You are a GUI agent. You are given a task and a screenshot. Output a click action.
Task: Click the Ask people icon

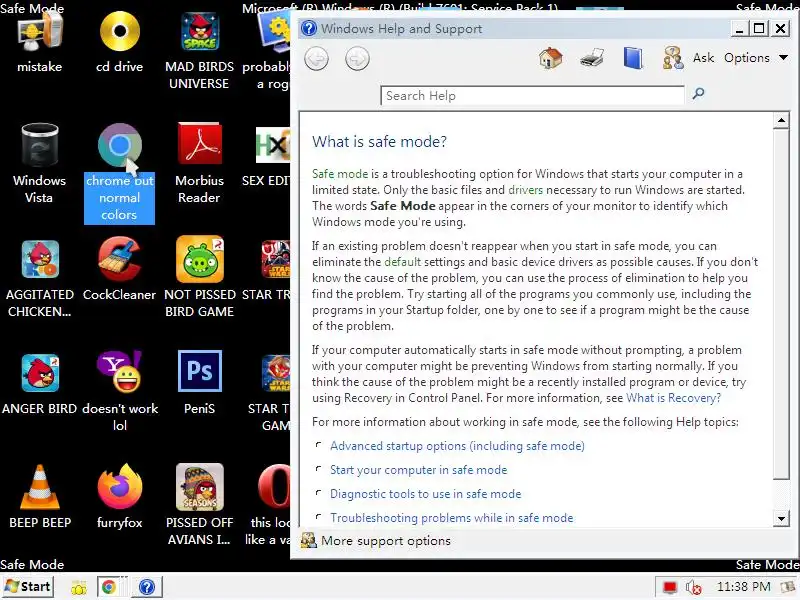click(x=672, y=58)
